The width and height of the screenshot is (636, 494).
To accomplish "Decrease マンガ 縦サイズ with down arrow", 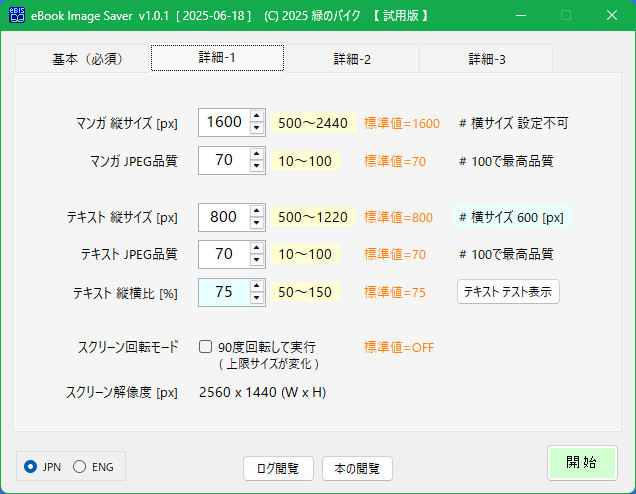I will pos(256,128).
